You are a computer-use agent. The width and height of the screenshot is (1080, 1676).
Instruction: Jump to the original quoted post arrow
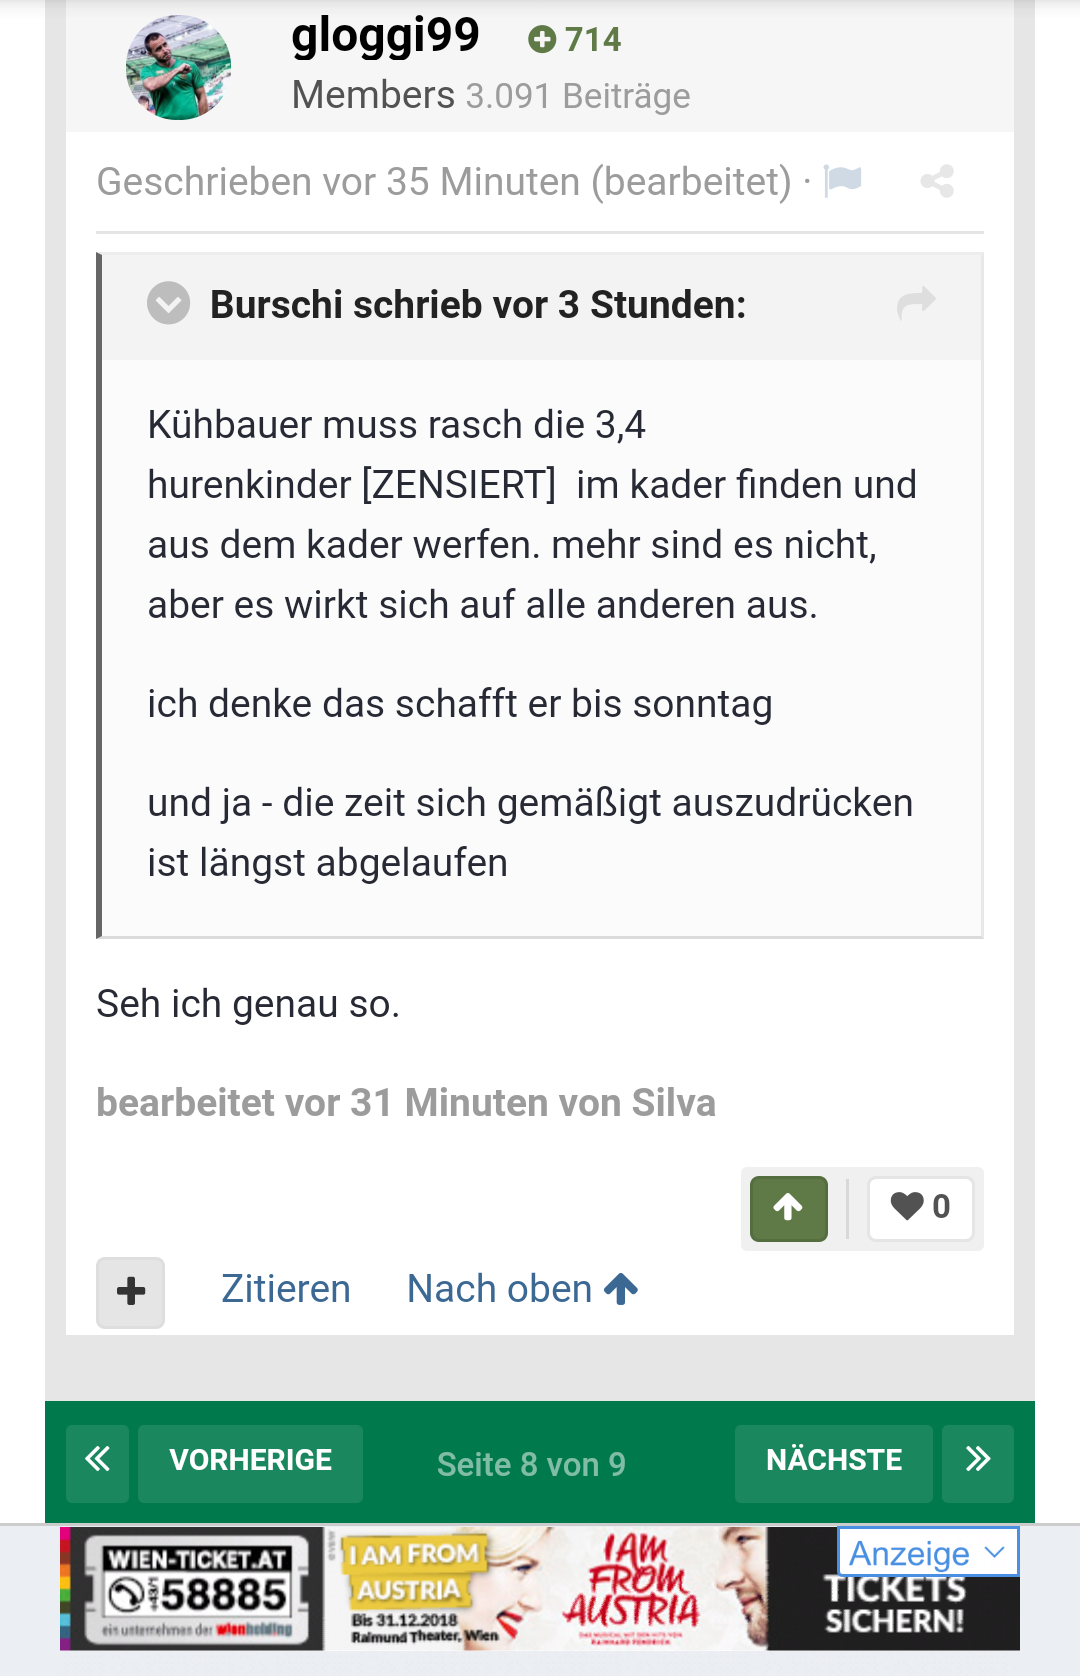[x=916, y=302]
